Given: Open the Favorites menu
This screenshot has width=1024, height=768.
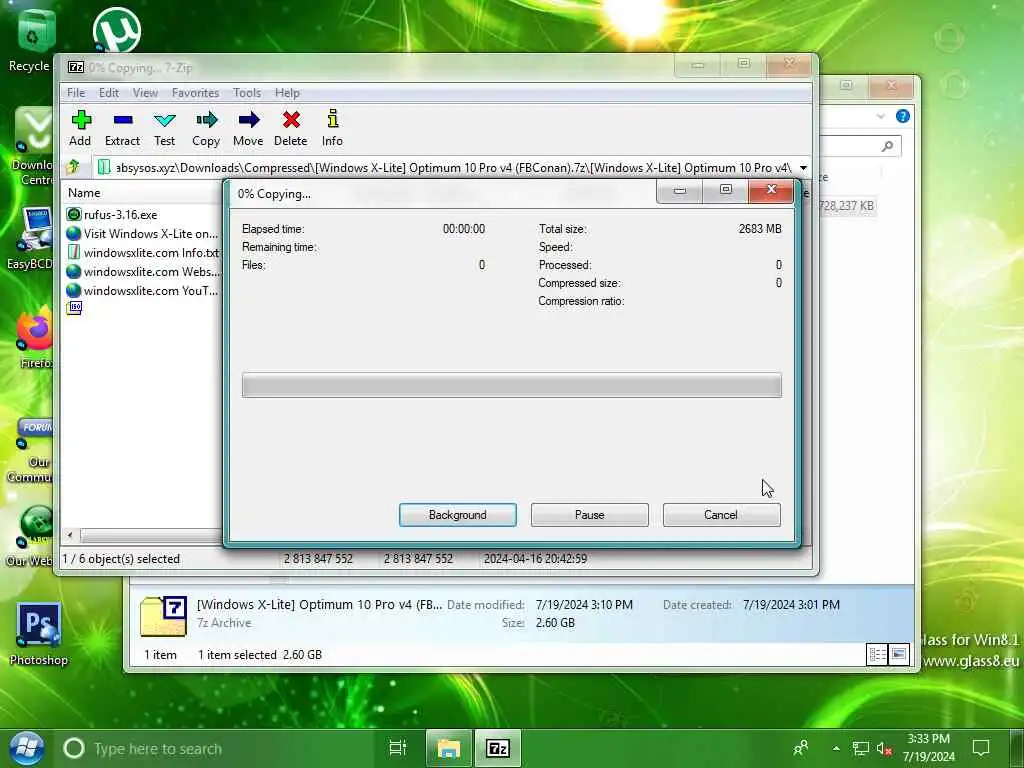Looking at the screenshot, I should tap(195, 93).
